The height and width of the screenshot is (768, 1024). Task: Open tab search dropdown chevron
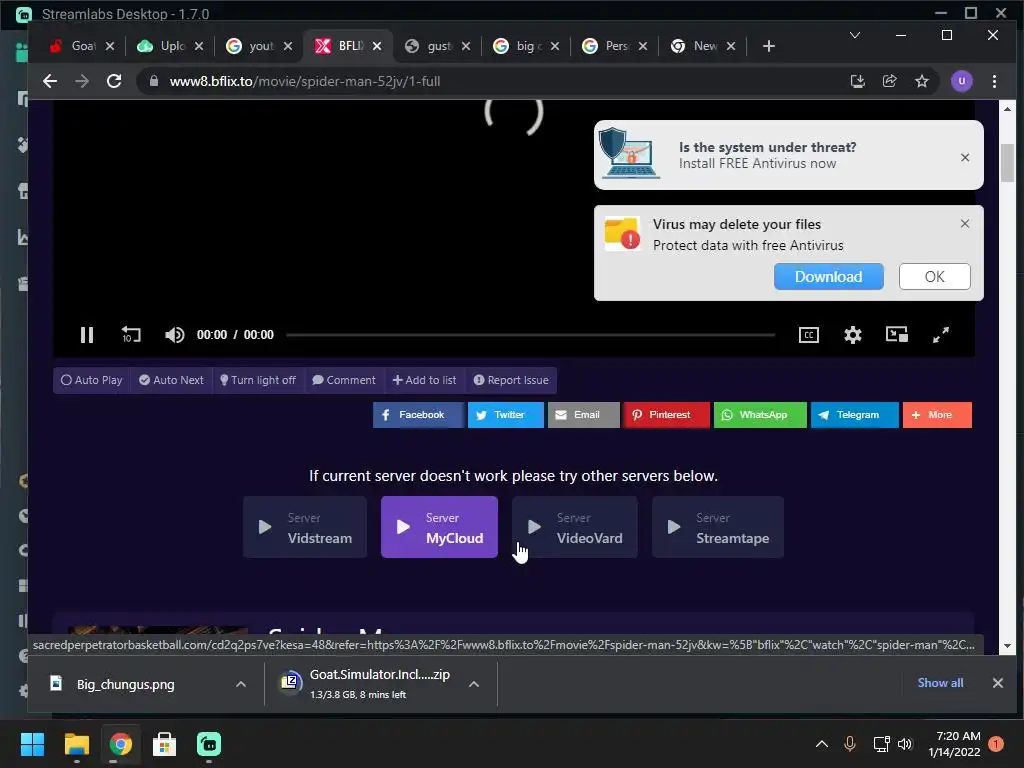(x=854, y=35)
